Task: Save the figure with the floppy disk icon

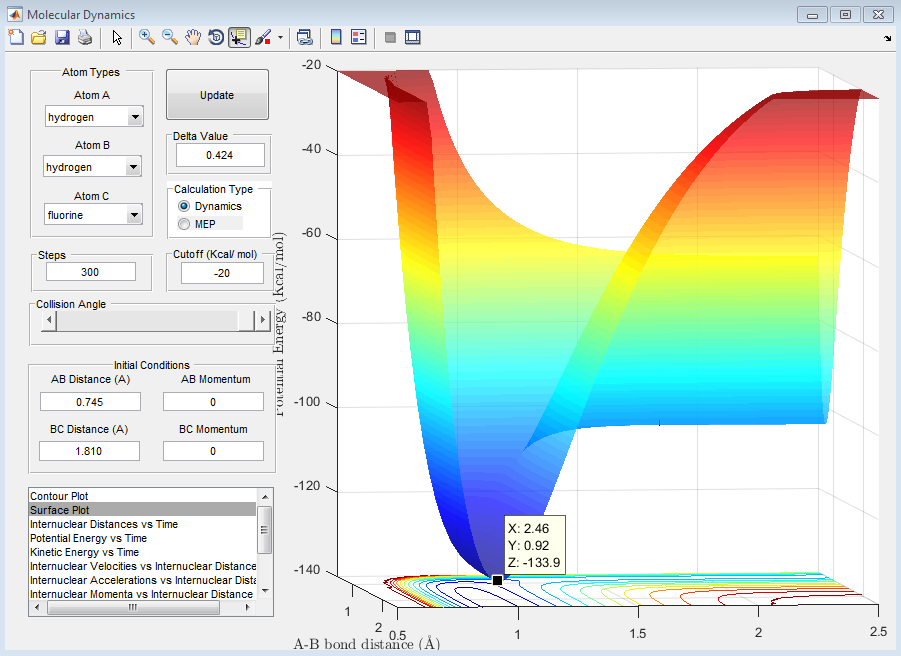Action: [x=61, y=38]
